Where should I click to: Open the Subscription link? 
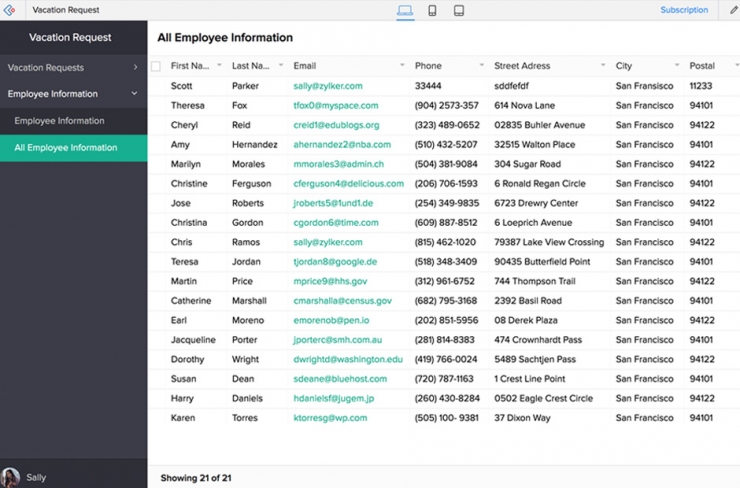684,10
